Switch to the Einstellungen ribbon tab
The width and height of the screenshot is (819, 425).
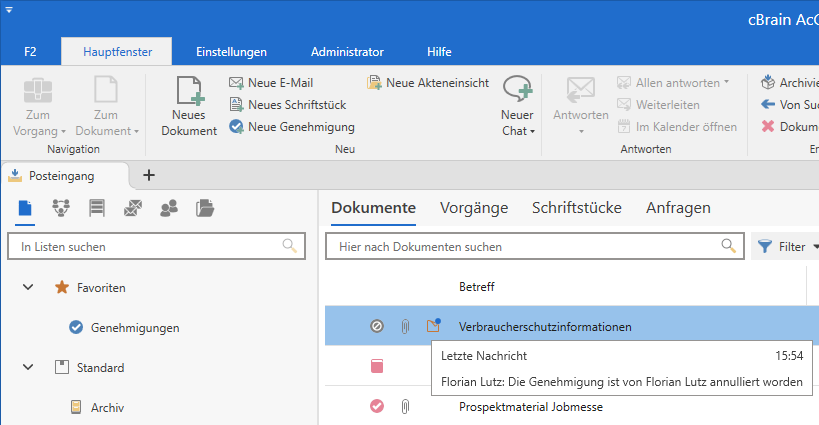click(x=231, y=51)
